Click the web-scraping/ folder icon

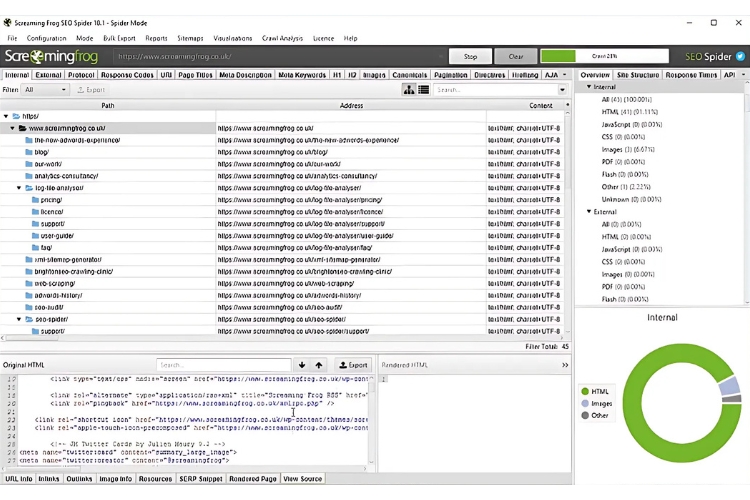coord(29,284)
